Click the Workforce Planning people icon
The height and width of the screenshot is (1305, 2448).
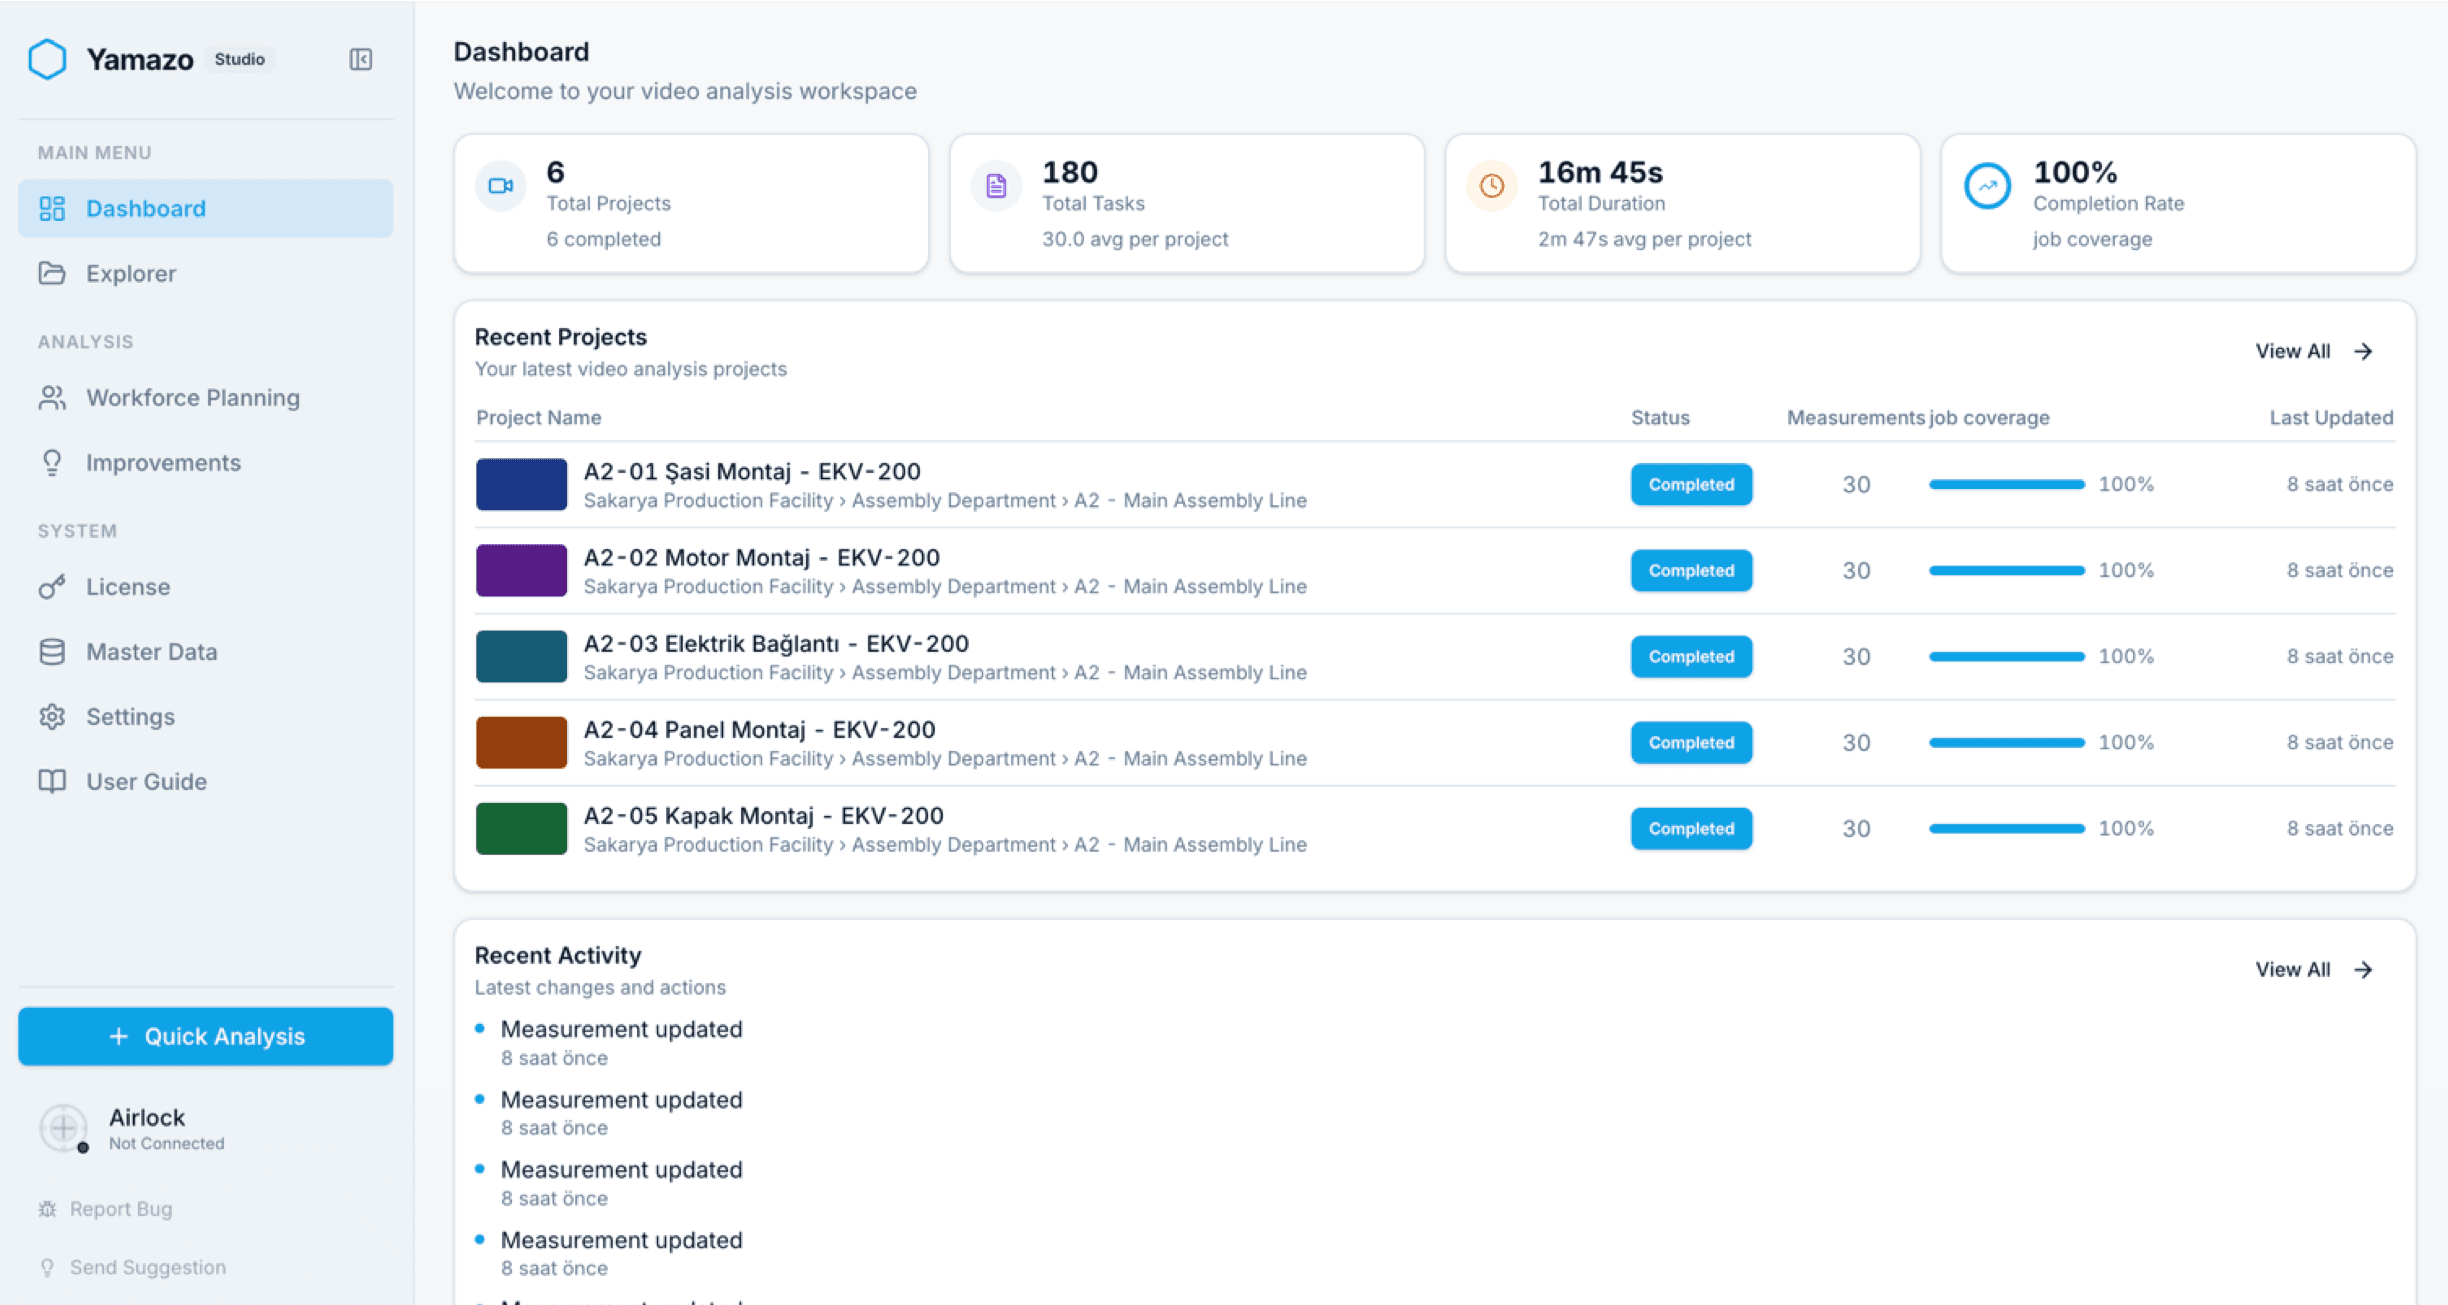[52, 398]
